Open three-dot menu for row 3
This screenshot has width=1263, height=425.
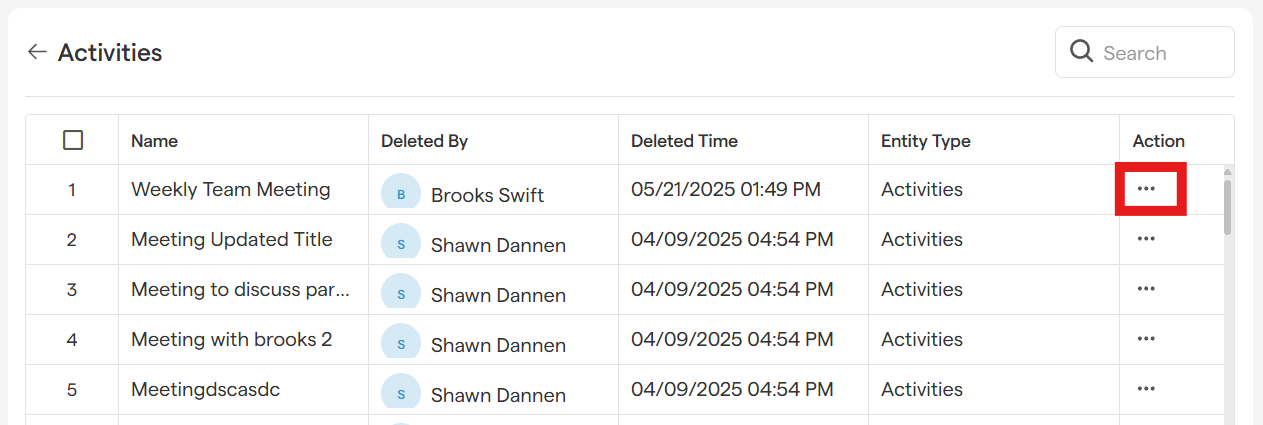click(1146, 289)
